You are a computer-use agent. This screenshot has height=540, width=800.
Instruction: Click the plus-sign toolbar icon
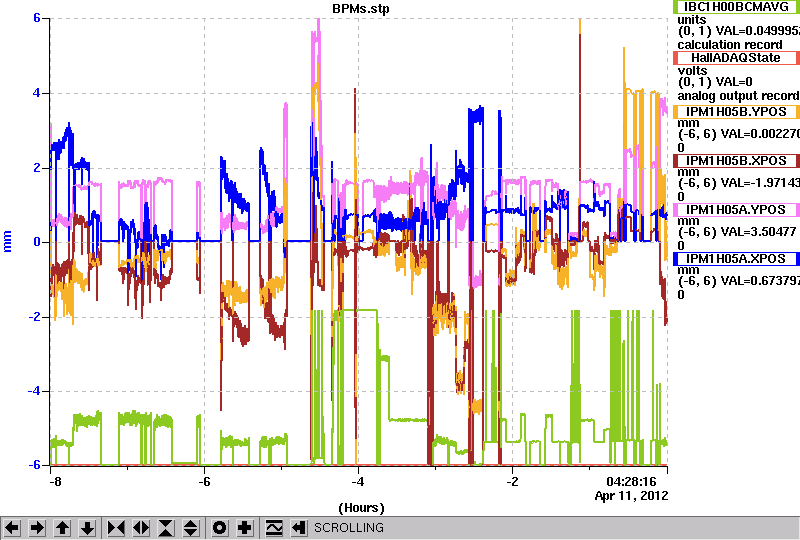point(245,528)
